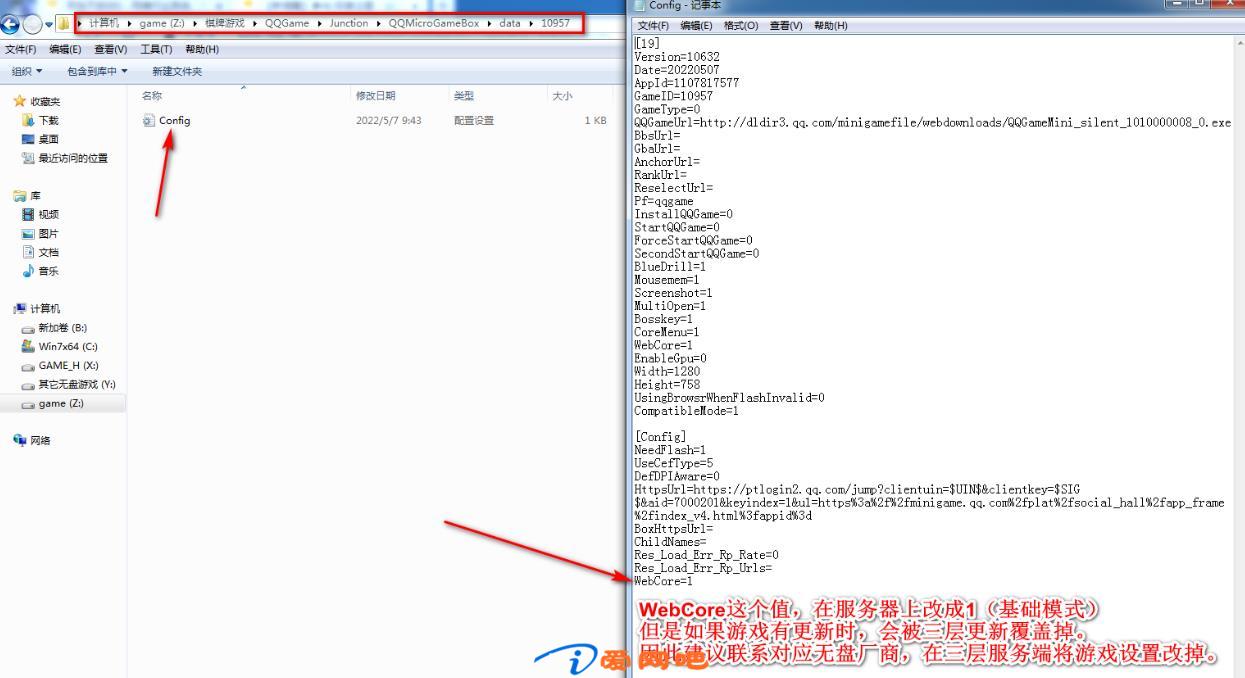This screenshot has height=678, width=1245.
Task: Jump to QQGame in the address bar
Action: click(x=287, y=24)
